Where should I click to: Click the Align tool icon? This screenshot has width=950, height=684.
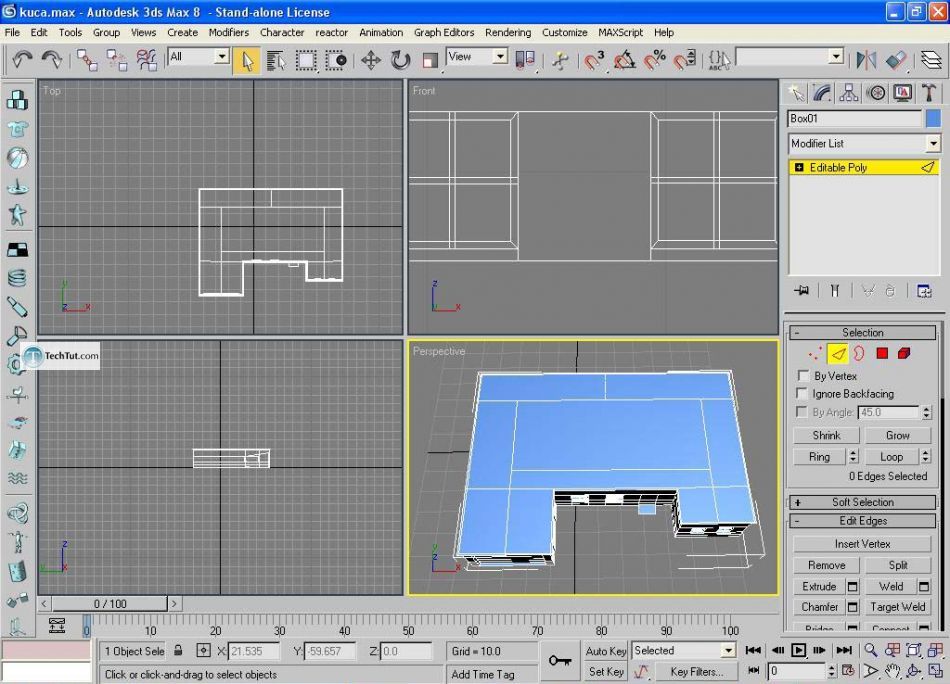895,60
